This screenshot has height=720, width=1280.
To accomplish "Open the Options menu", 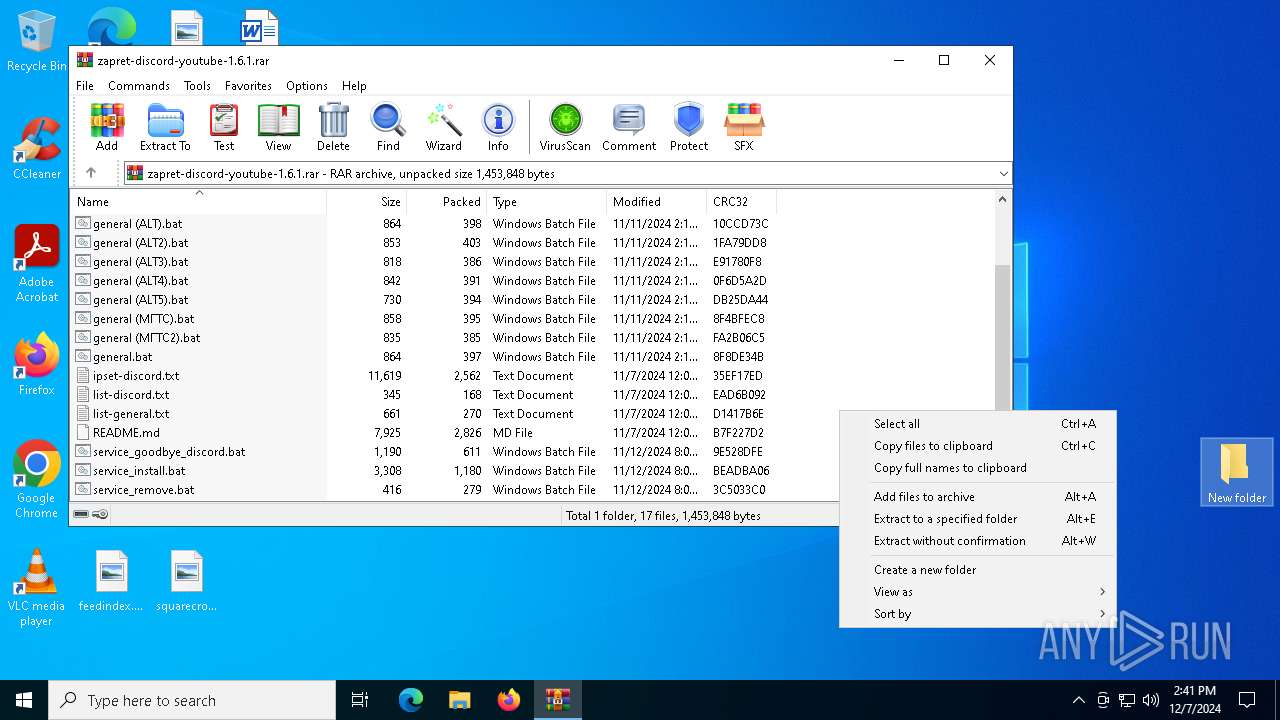I will click(x=307, y=86).
